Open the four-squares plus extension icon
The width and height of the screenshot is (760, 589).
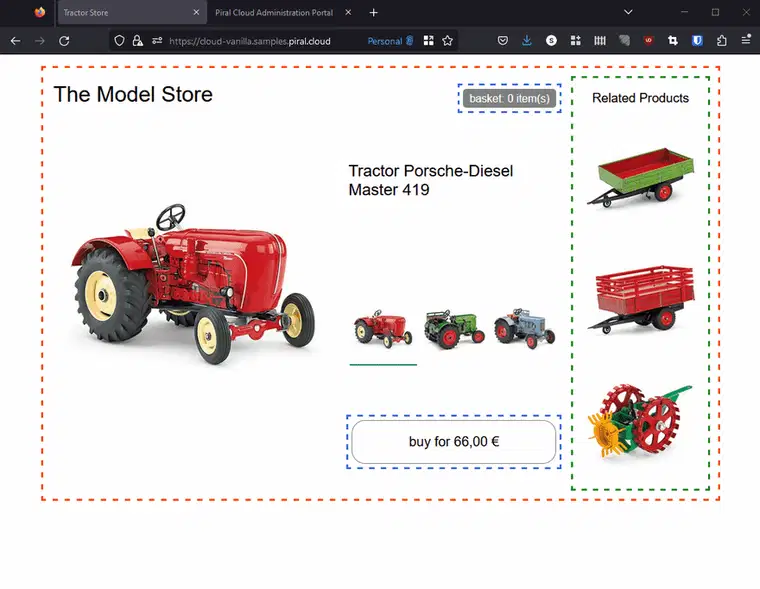click(575, 41)
